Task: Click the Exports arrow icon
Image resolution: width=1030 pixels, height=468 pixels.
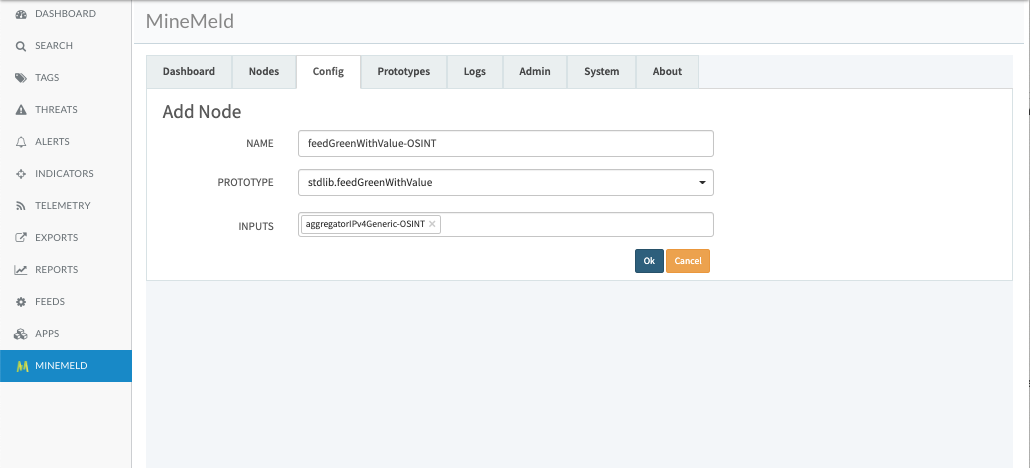Action: point(21,238)
